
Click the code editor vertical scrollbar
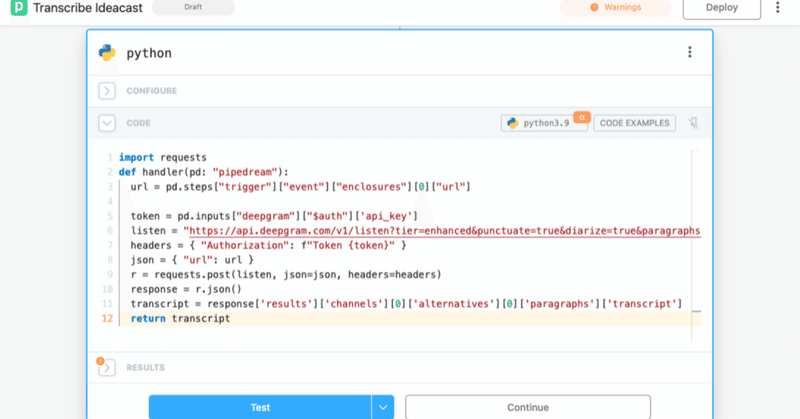pos(696,245)
